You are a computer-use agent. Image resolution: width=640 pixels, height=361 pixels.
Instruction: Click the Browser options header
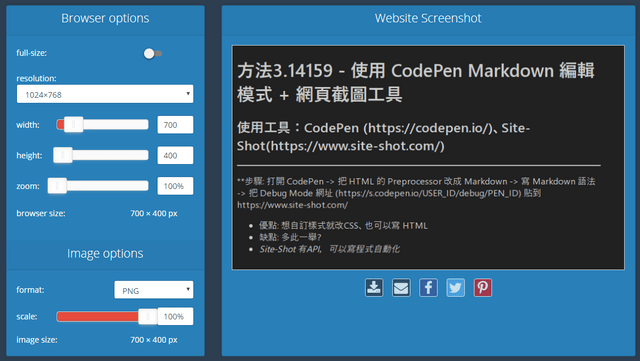[105, 18]
